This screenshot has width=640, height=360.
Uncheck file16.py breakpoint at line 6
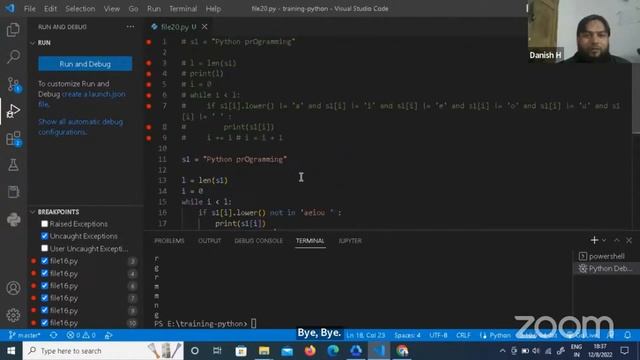44,285
